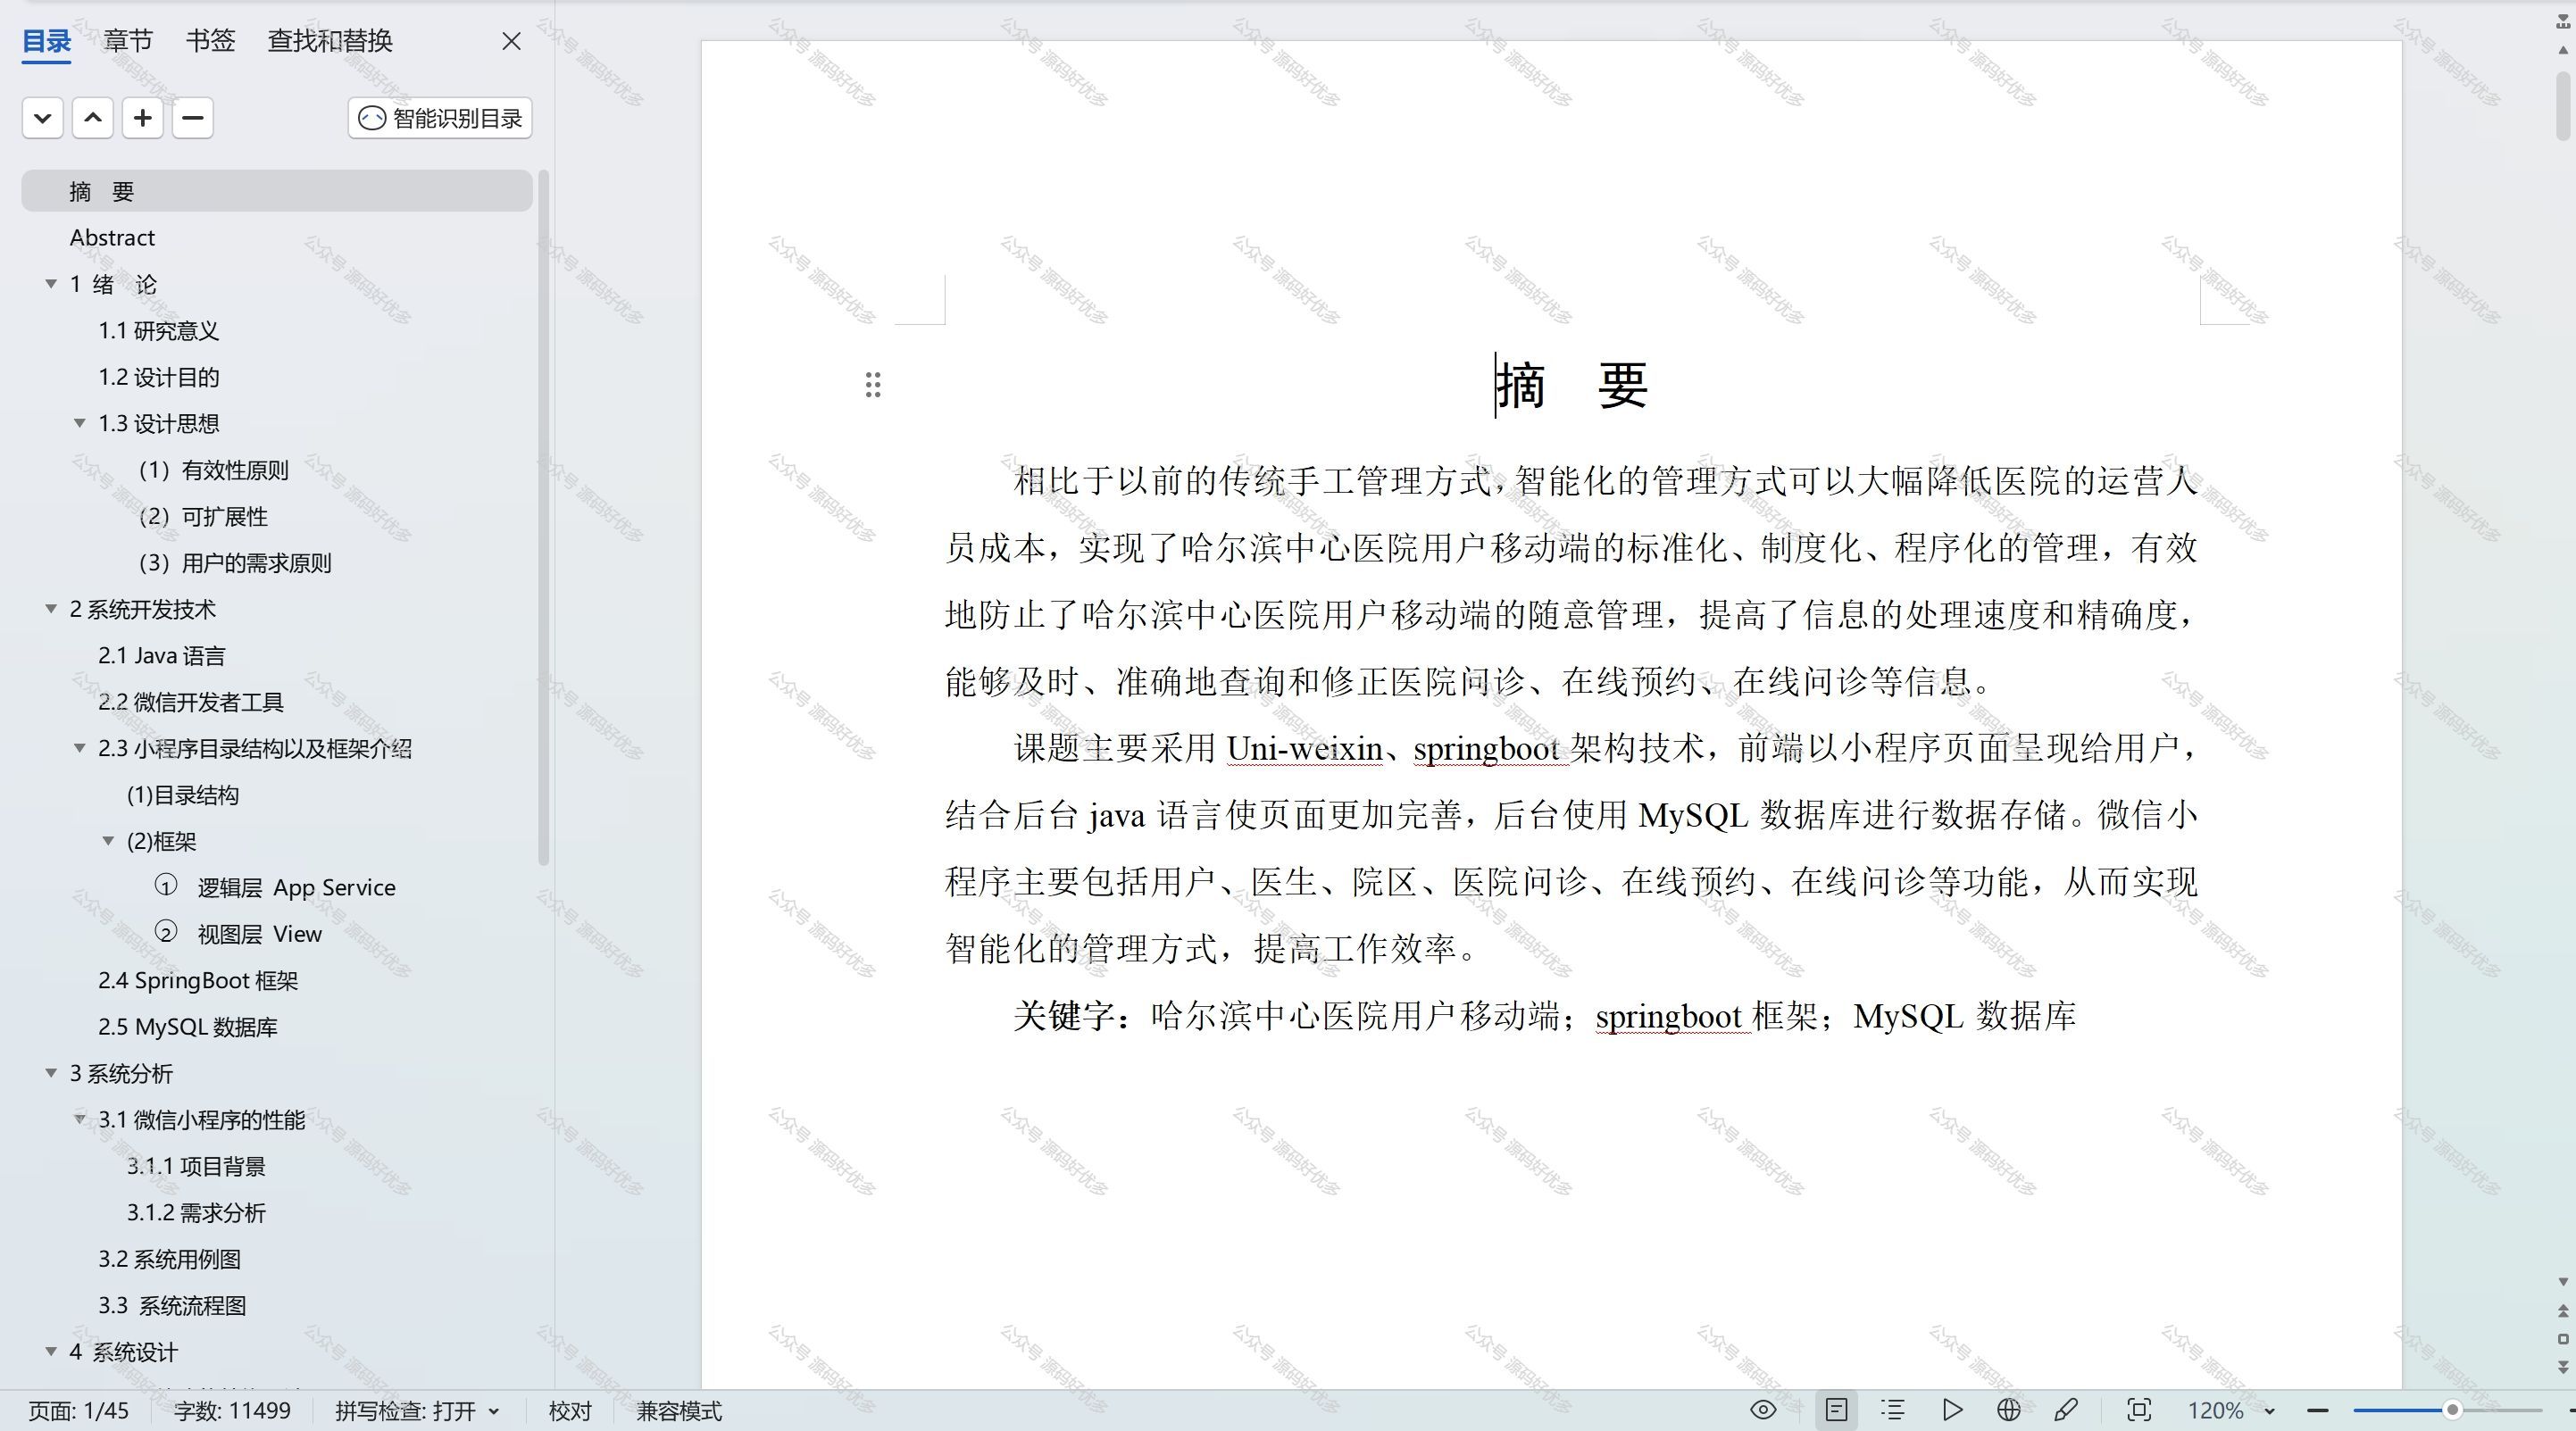This screenshot has width=2576, height=1431.
Task: Click the pen writing mode icon
Action: coord(2066,1410)
